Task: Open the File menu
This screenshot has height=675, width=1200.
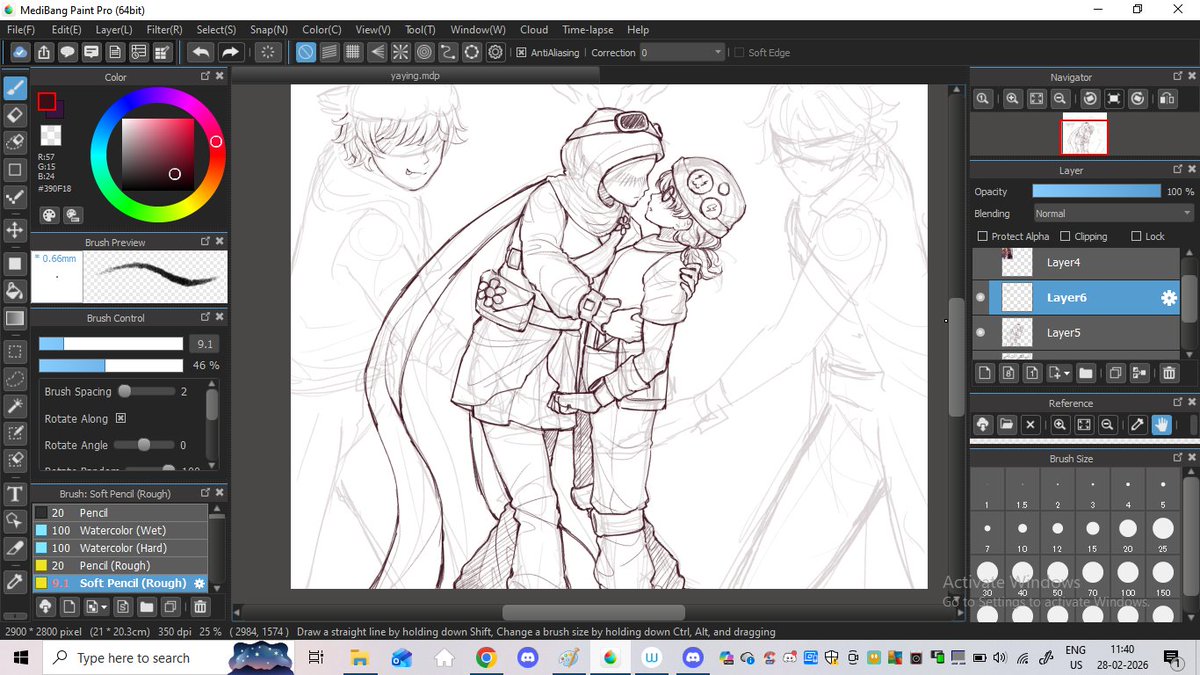Action: [21, 30]
